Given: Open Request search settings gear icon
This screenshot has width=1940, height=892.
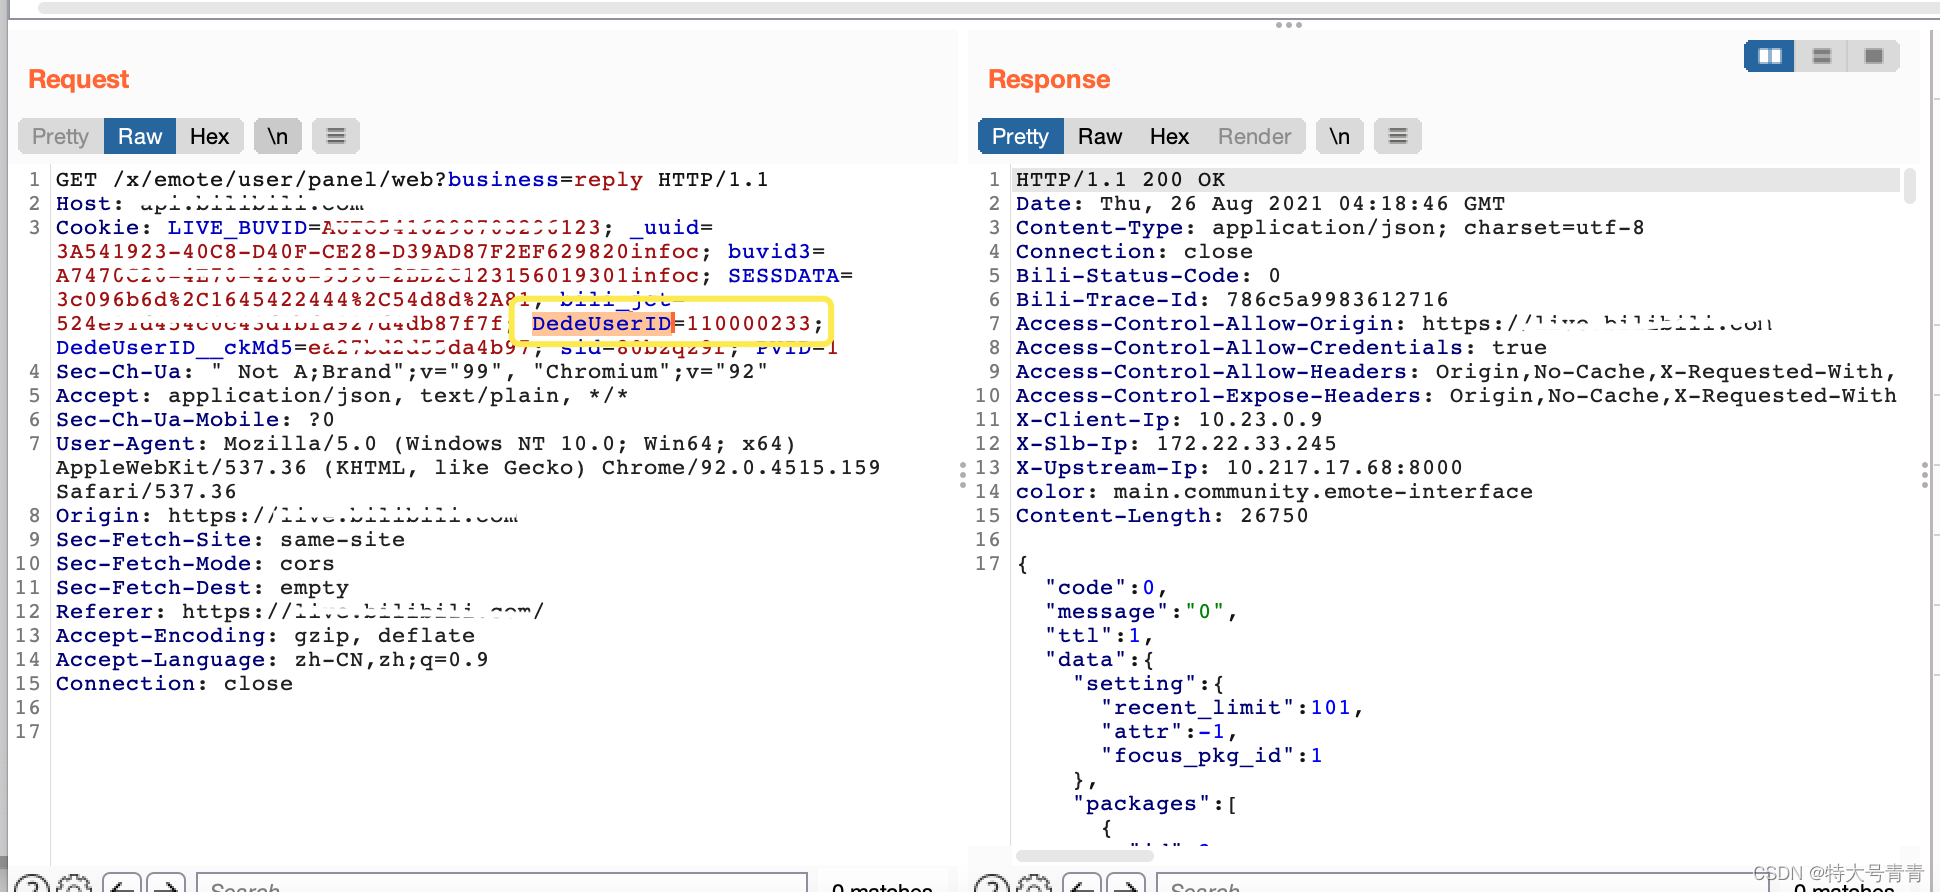Looking at the screenshot, I should point(74,886).
